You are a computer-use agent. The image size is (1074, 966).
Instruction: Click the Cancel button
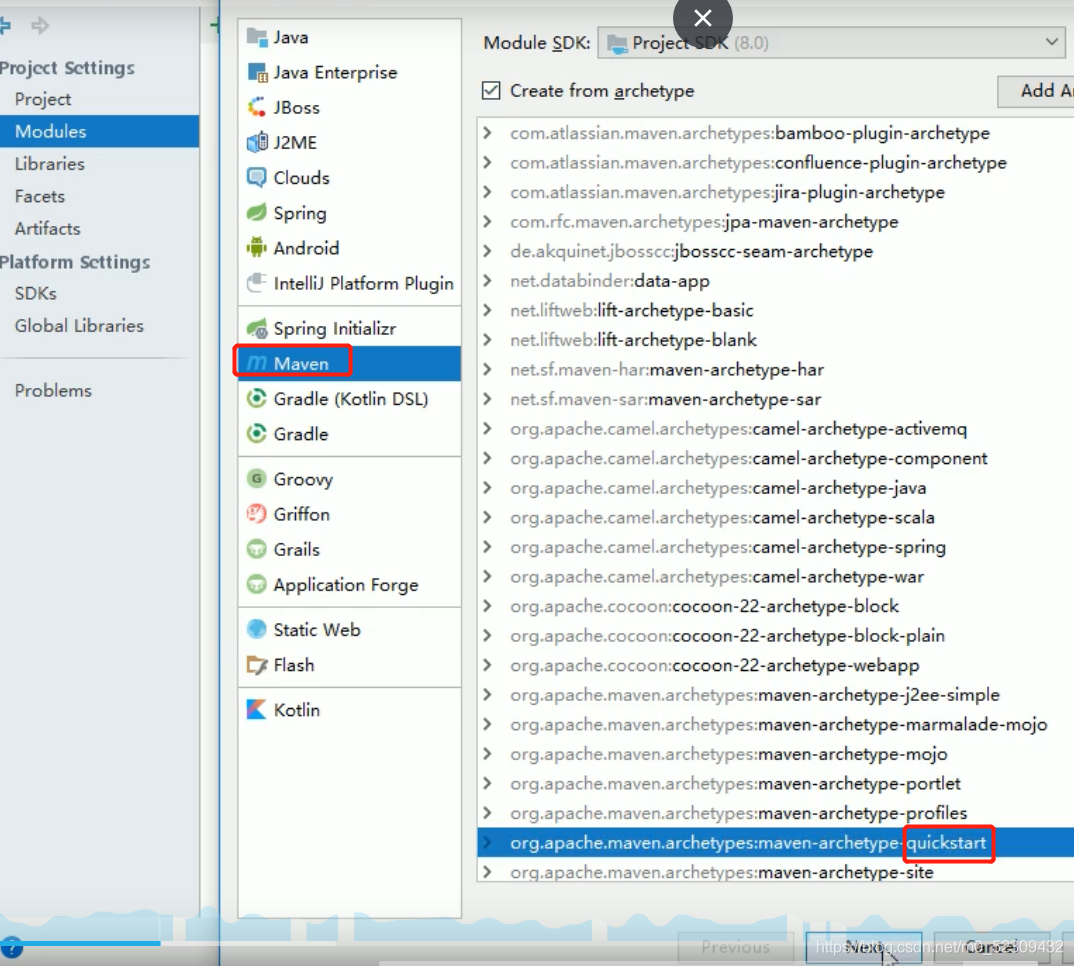[992, 947]
